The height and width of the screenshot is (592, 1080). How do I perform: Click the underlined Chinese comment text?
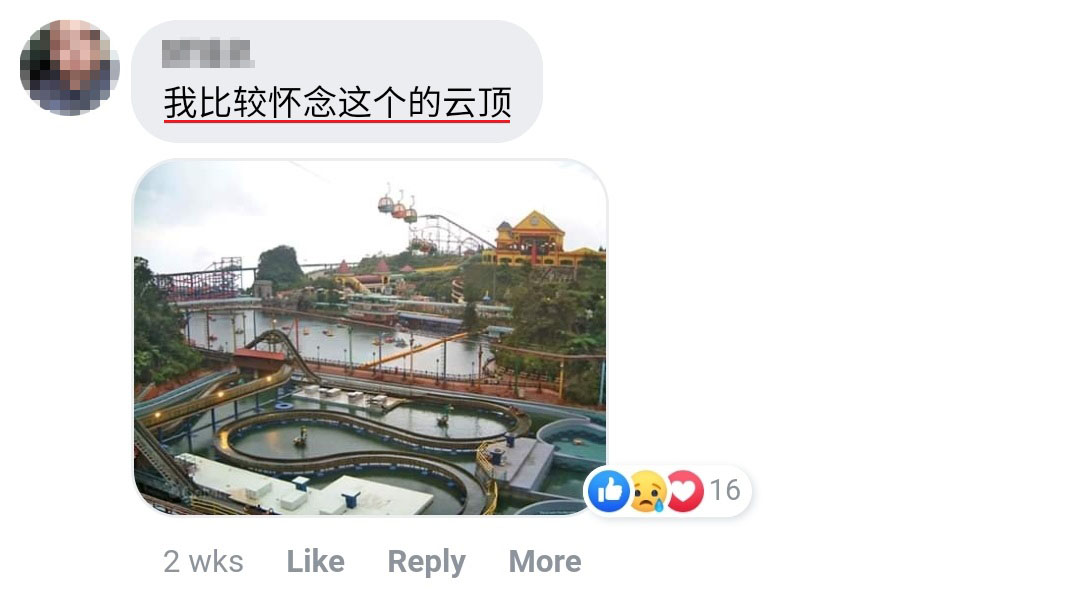(338, 103)
